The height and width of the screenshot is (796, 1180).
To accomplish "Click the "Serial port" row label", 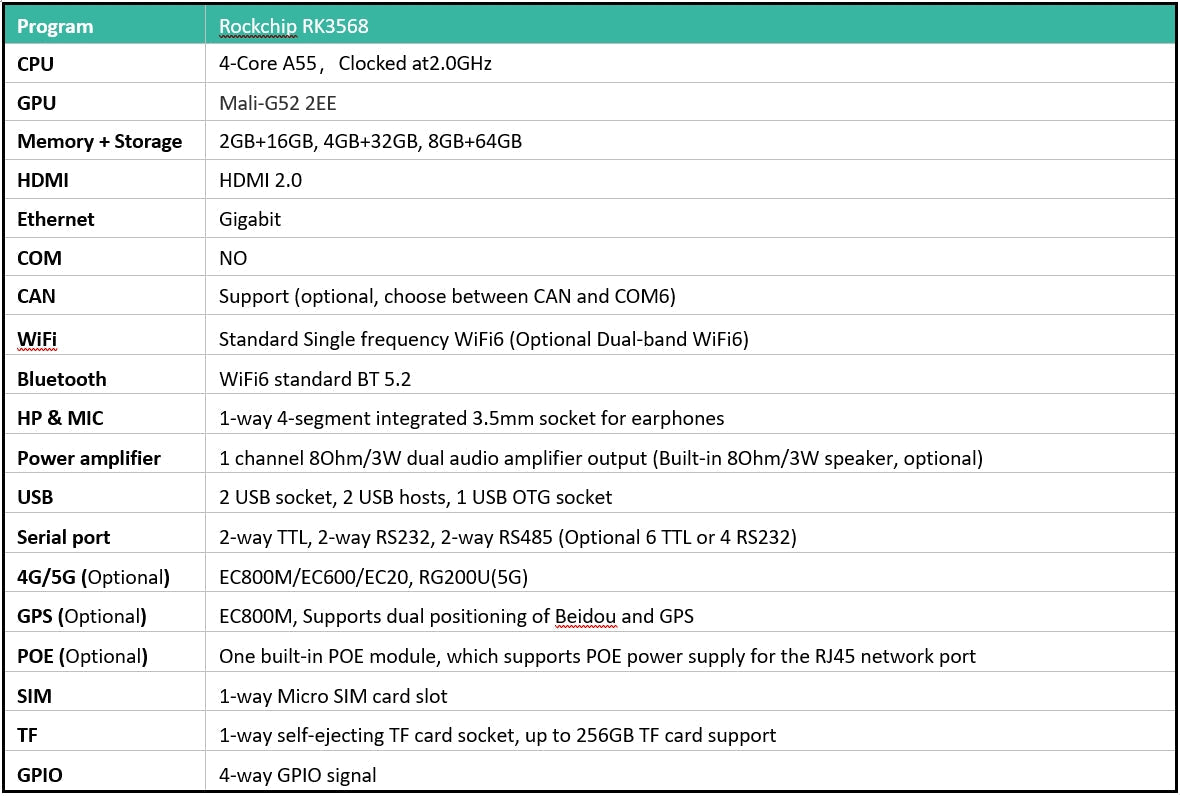I will coord(64,537).
